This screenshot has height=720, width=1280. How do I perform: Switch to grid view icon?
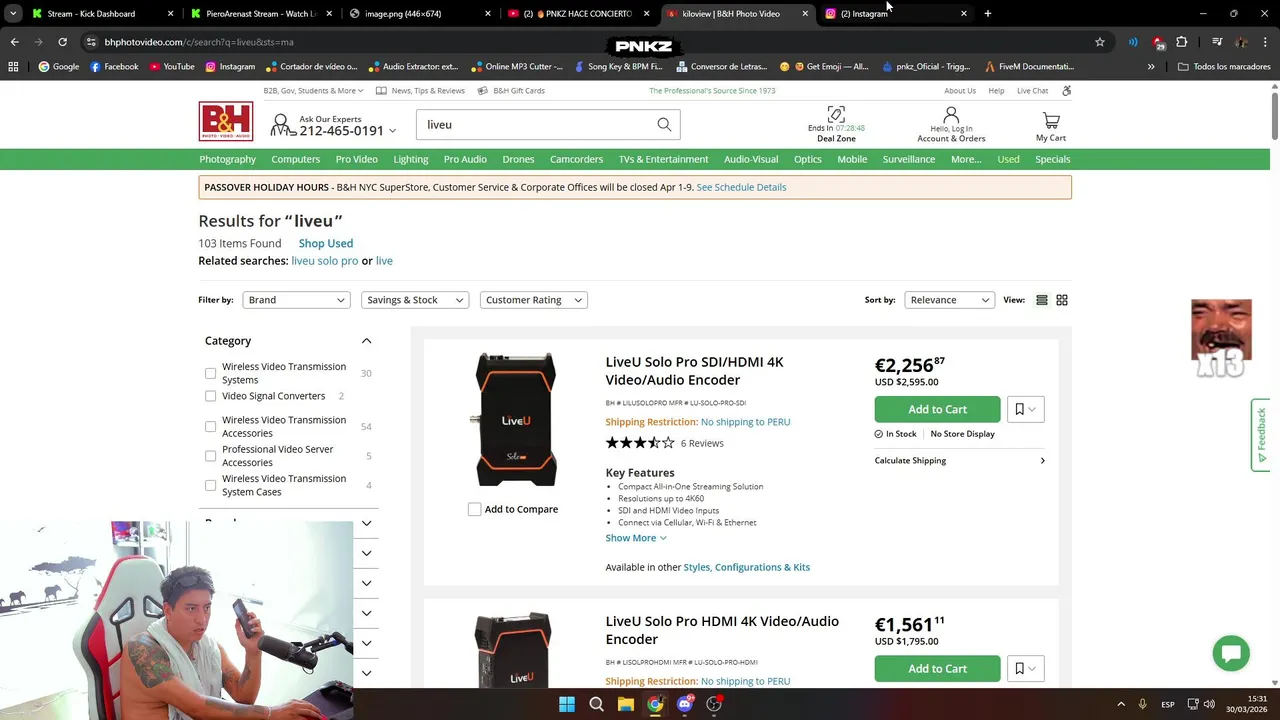pos(1062,300)
